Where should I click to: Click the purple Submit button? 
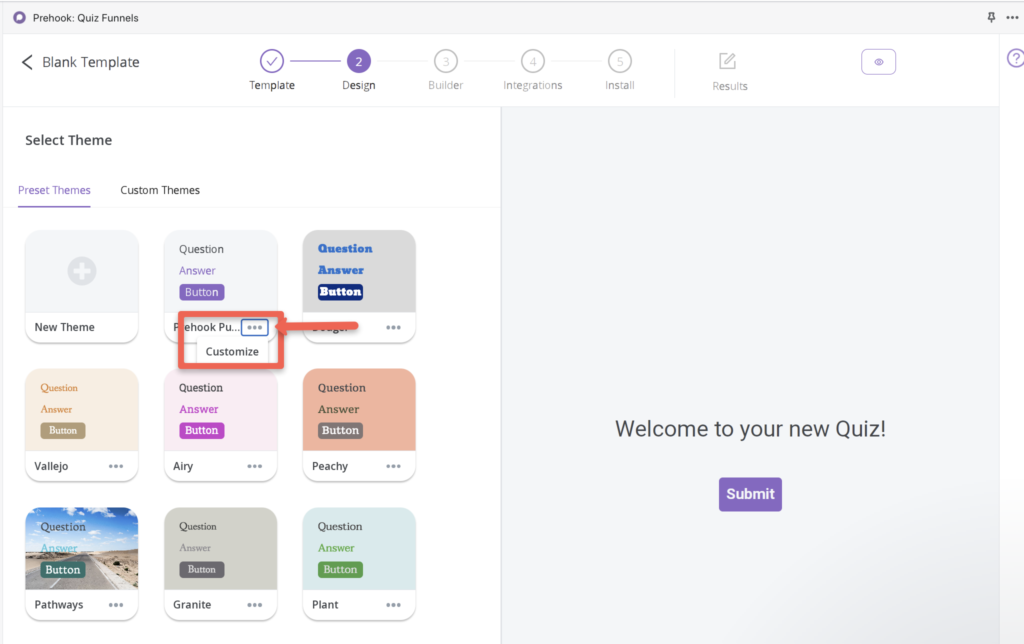[750, 494]
